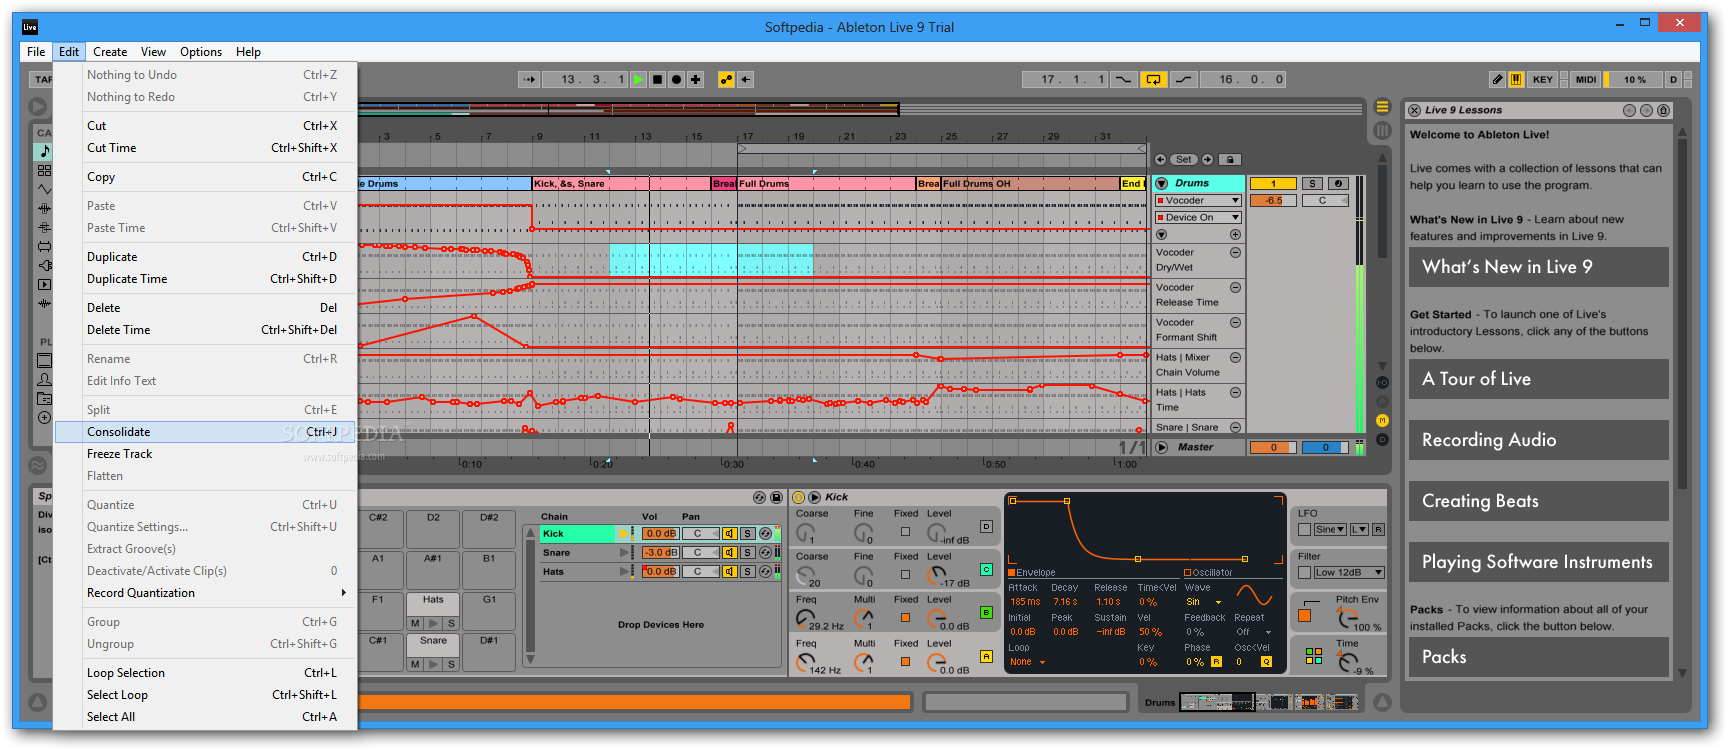
Task: Click the Follow button in transport
Action: coord(529,79)
